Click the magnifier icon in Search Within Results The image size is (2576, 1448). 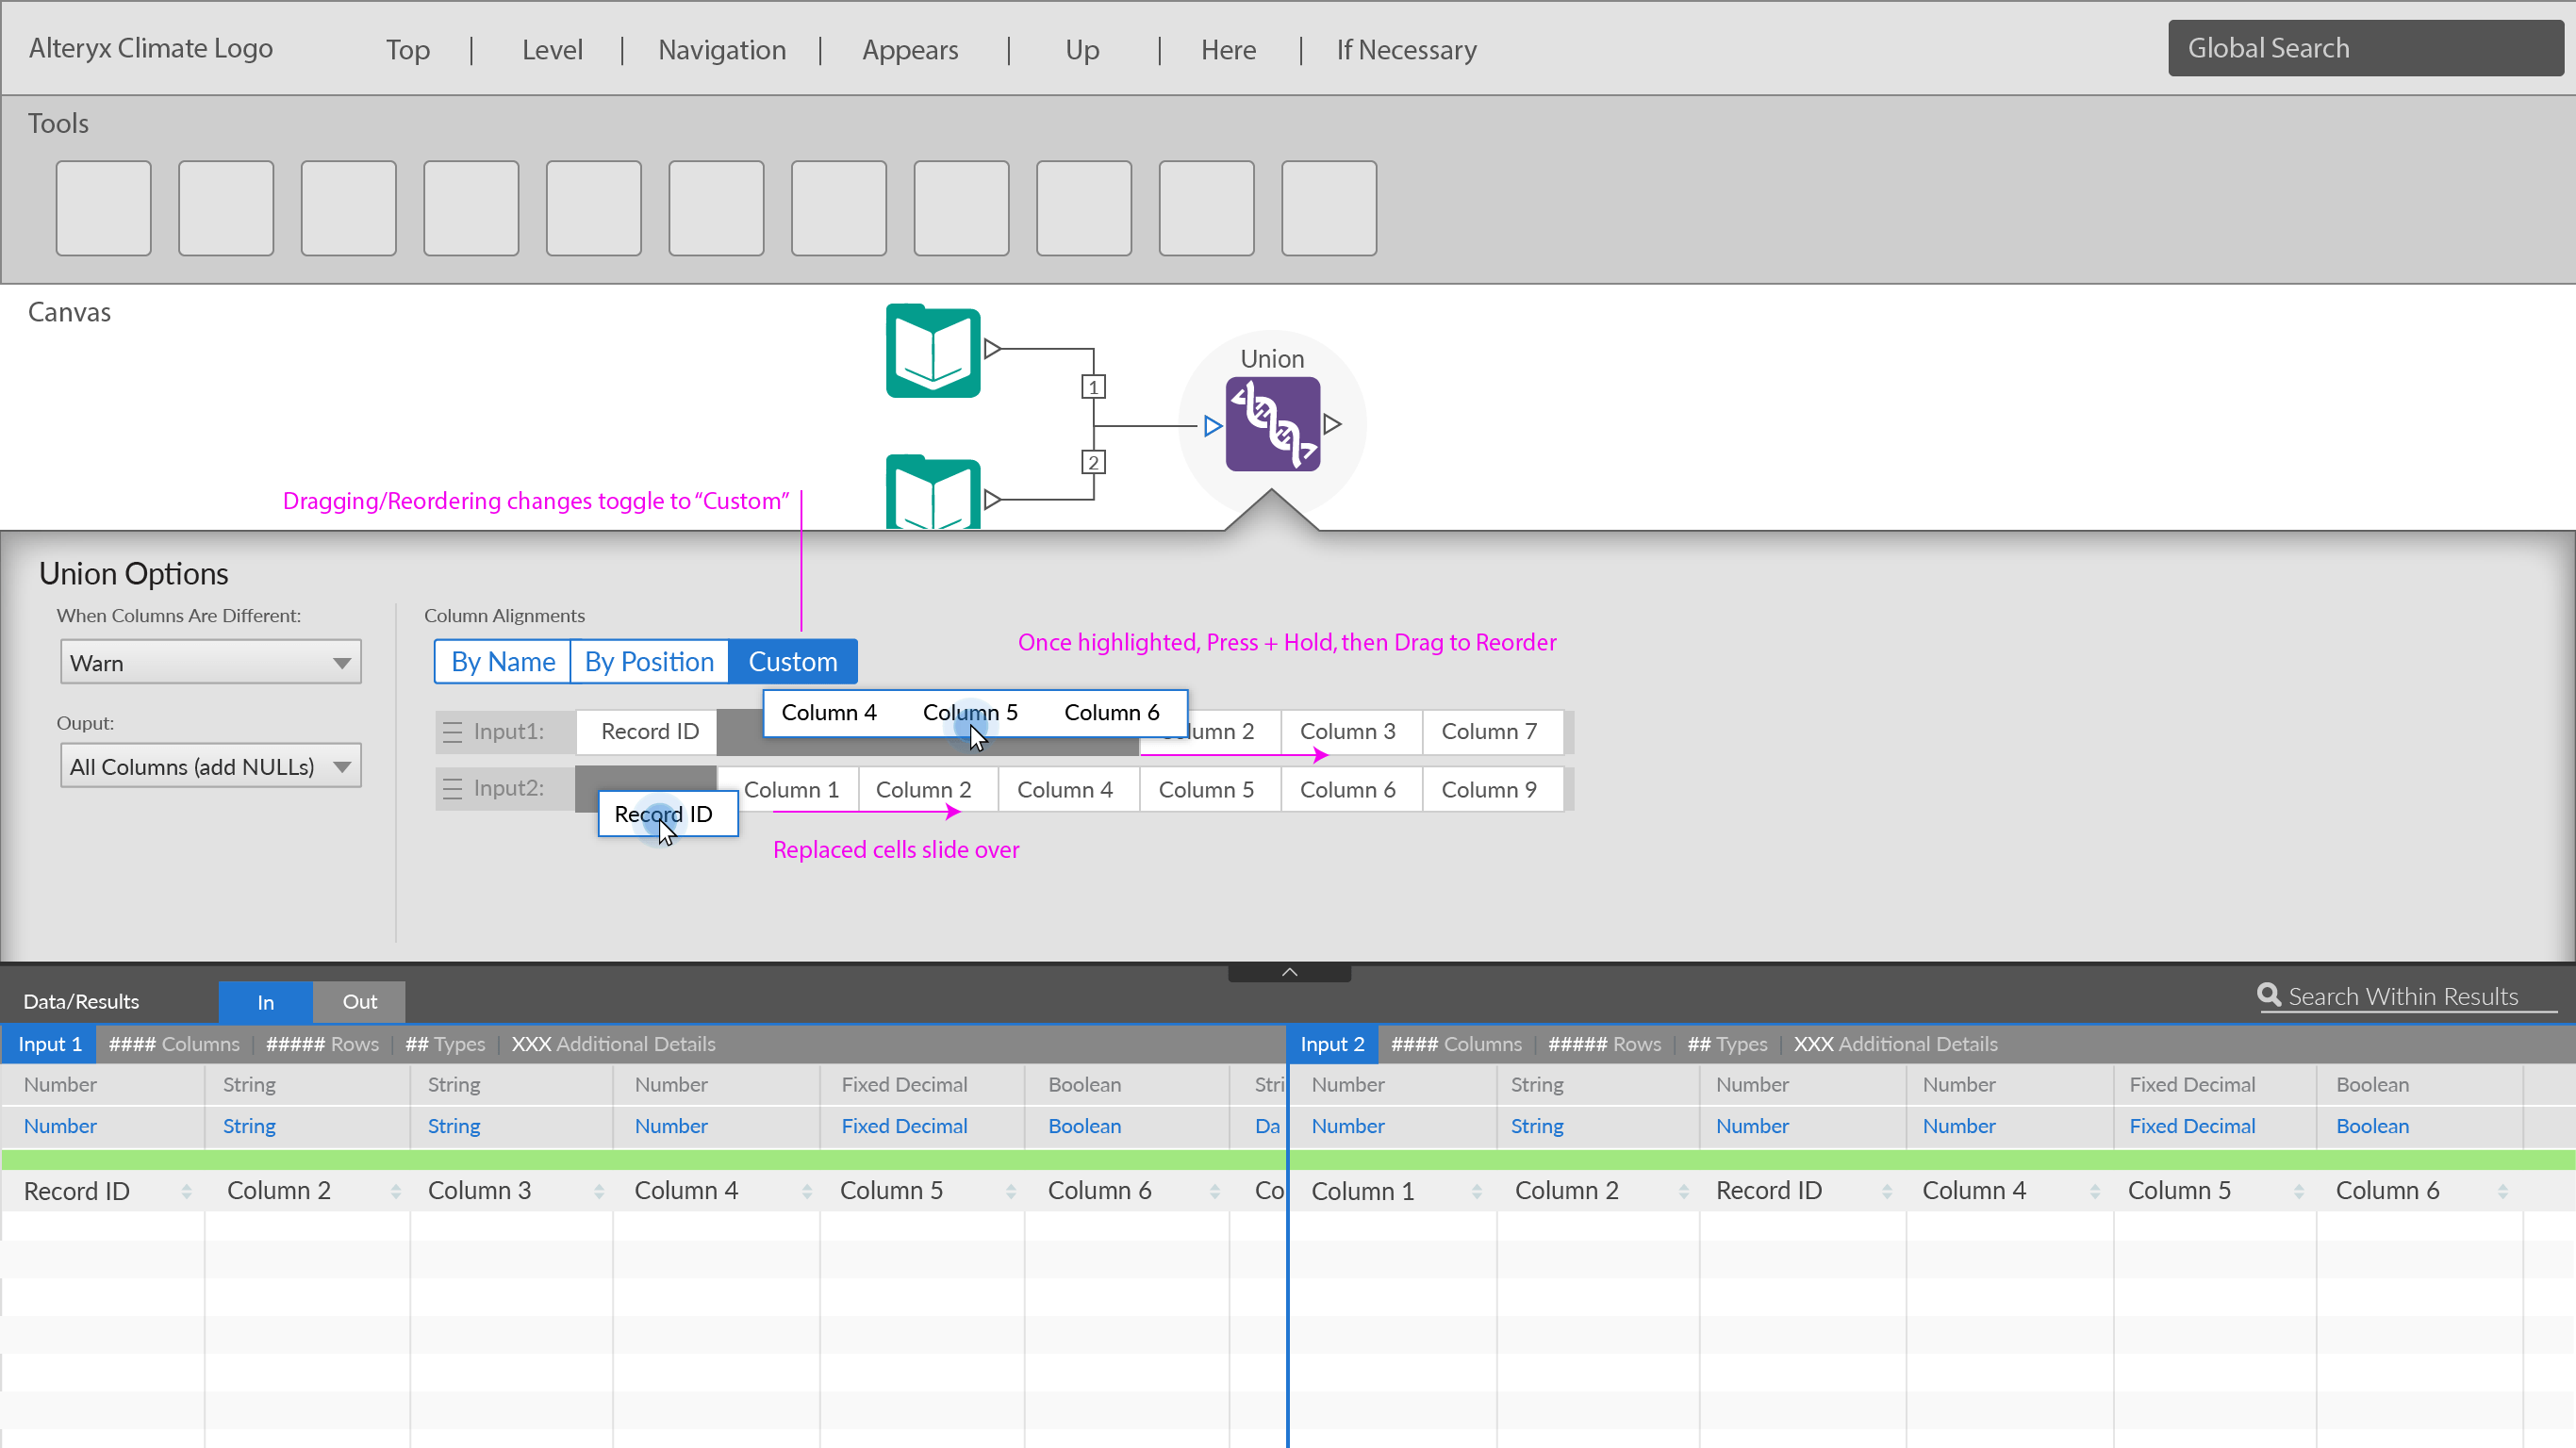pyautogui.click(x=2268, y=995)
